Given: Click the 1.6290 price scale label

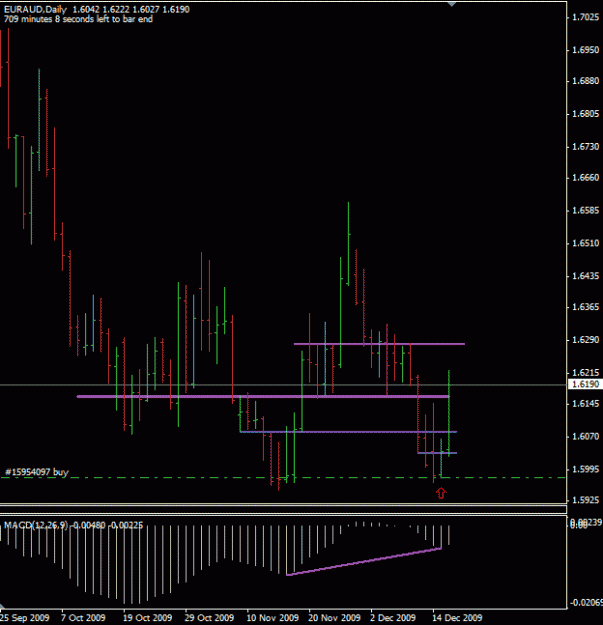Looking at the screenshot, I should (585, 340).
